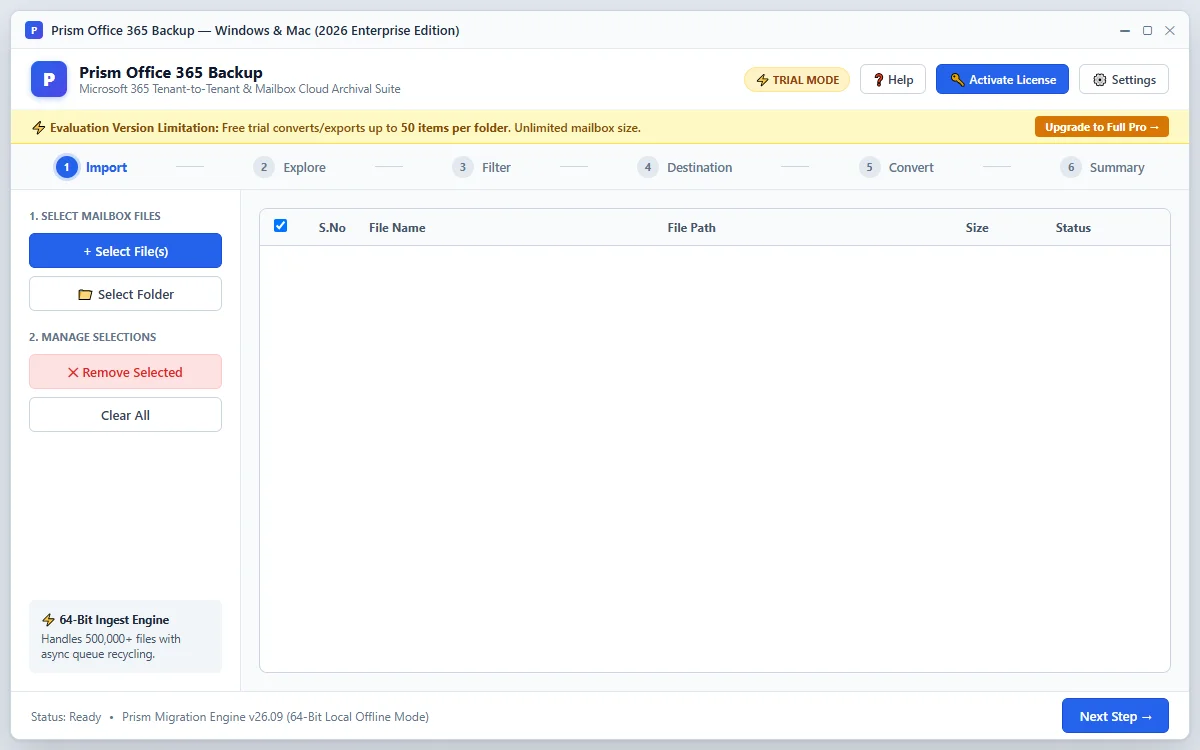The image size is (1200, 750).
Task: Click the Select Folder button
Action: tap(125, 294)
